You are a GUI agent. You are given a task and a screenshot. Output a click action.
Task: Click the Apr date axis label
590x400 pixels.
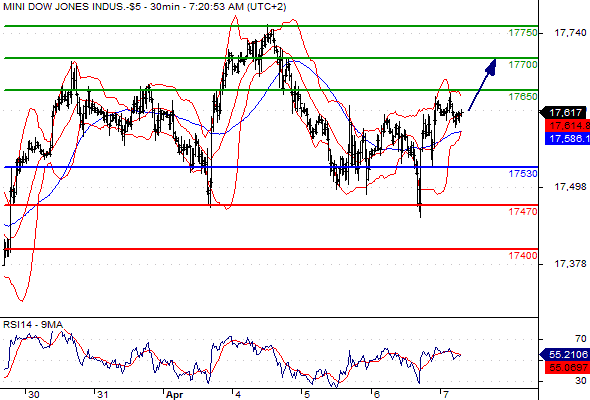point(174,395)
